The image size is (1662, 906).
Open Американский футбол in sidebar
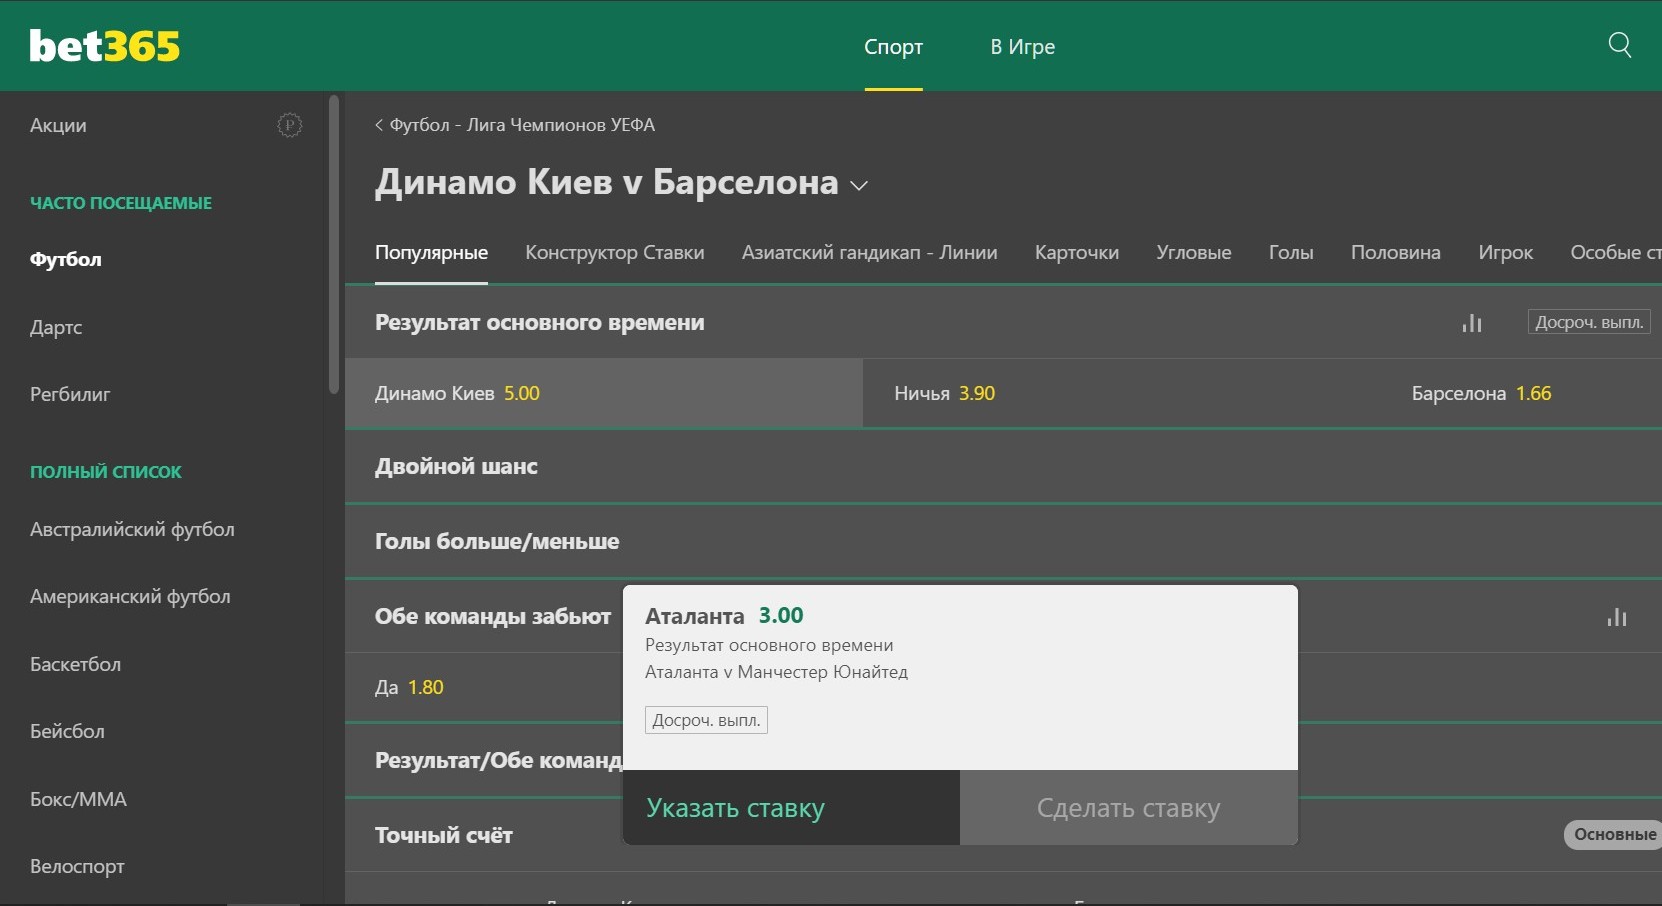[130, 596]
